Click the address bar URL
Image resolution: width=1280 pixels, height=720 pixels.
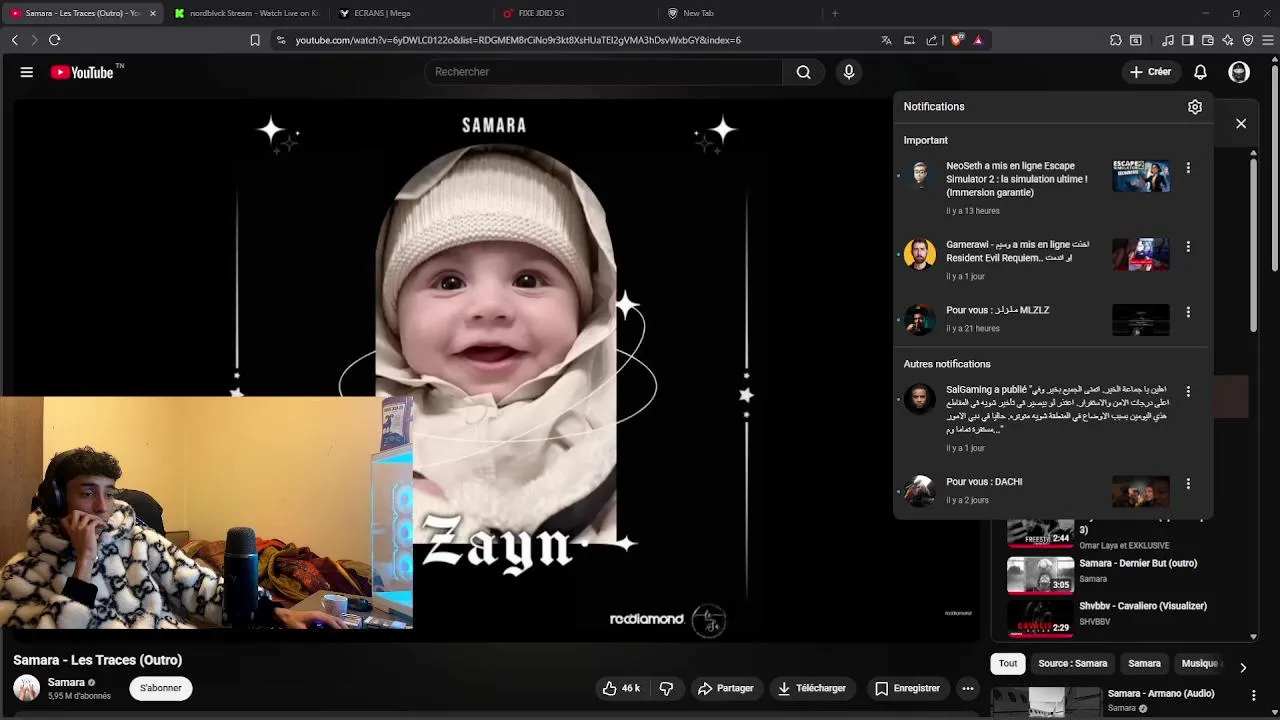click(518, 40)
